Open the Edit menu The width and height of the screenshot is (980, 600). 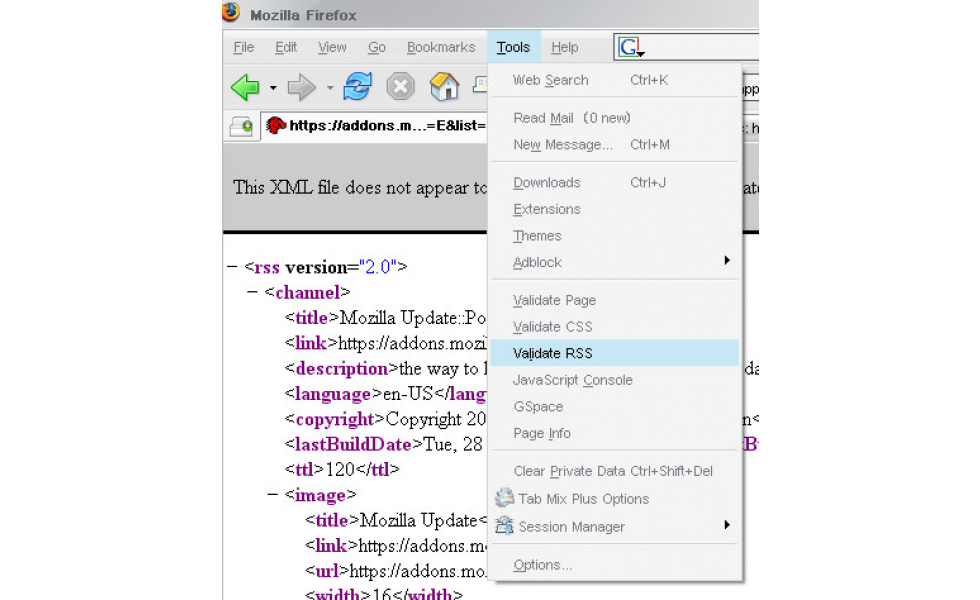[286, 48]
